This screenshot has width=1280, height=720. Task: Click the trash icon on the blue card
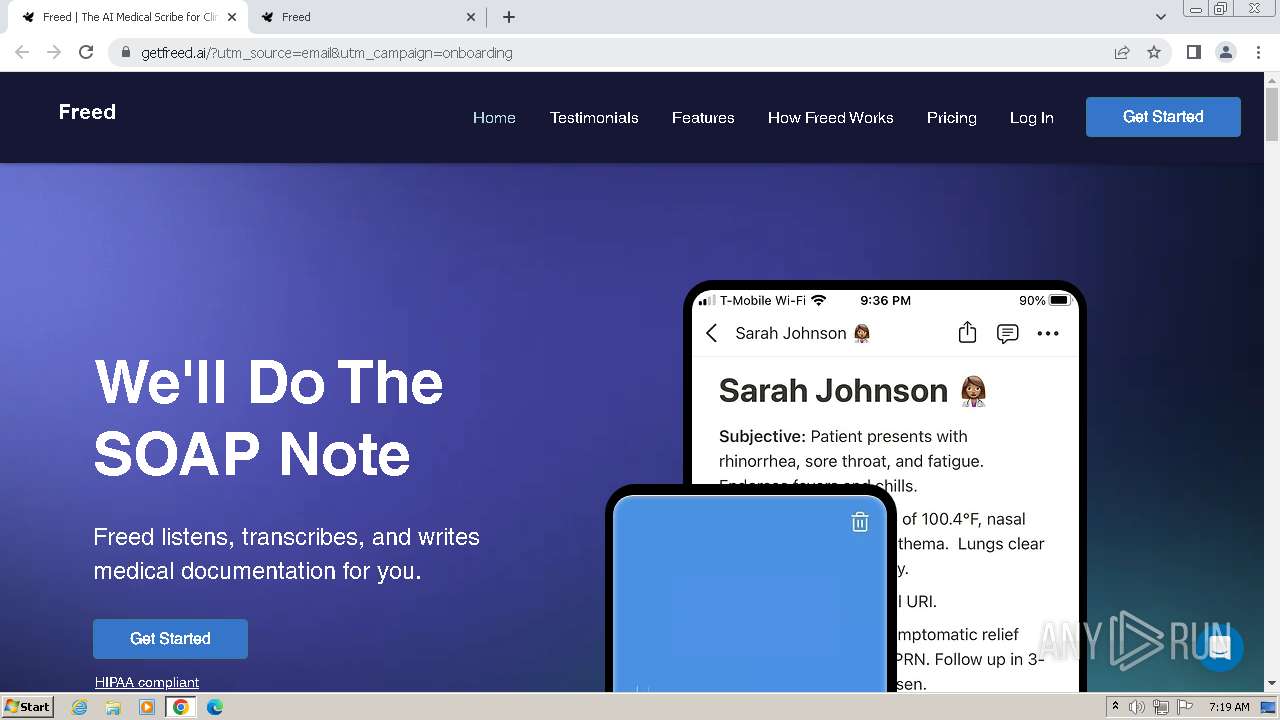pyautogui.click(x=860, y=522)
